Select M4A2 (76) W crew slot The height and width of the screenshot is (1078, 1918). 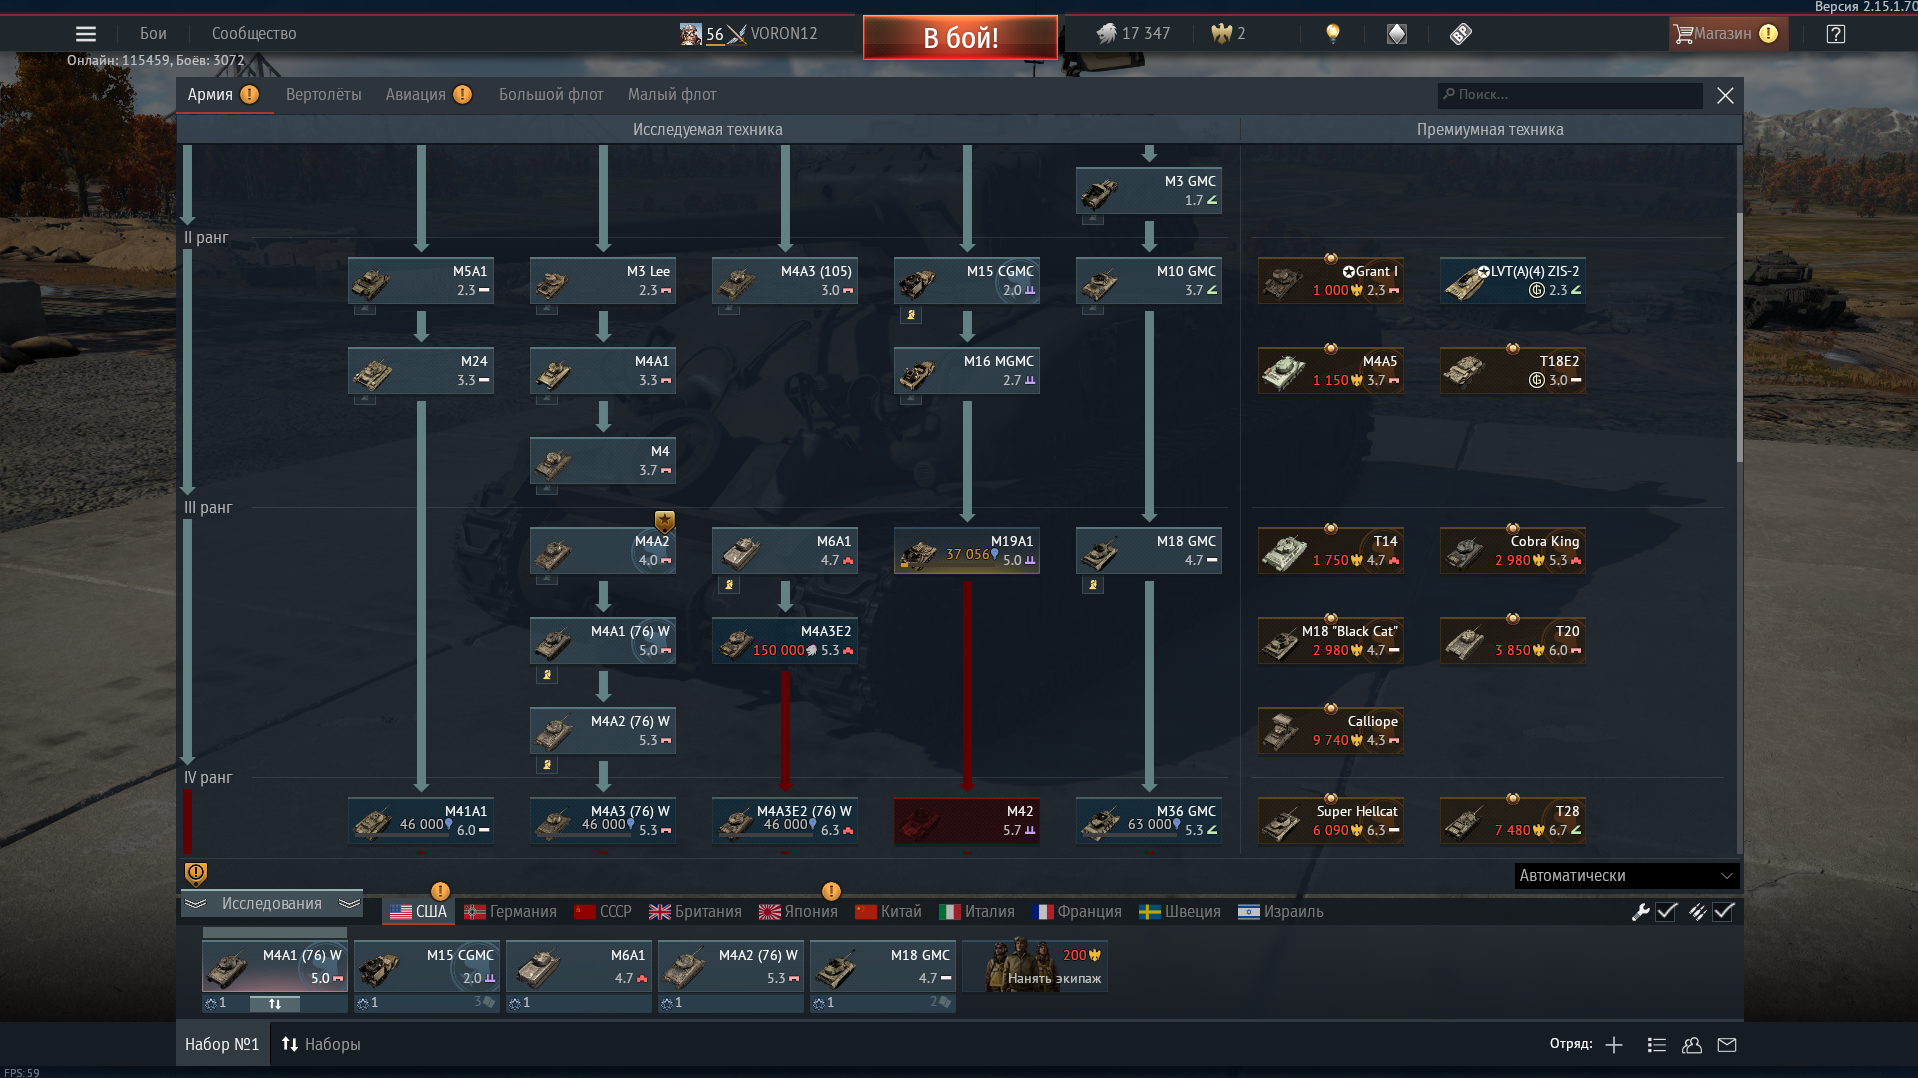[x=731, y=966]
